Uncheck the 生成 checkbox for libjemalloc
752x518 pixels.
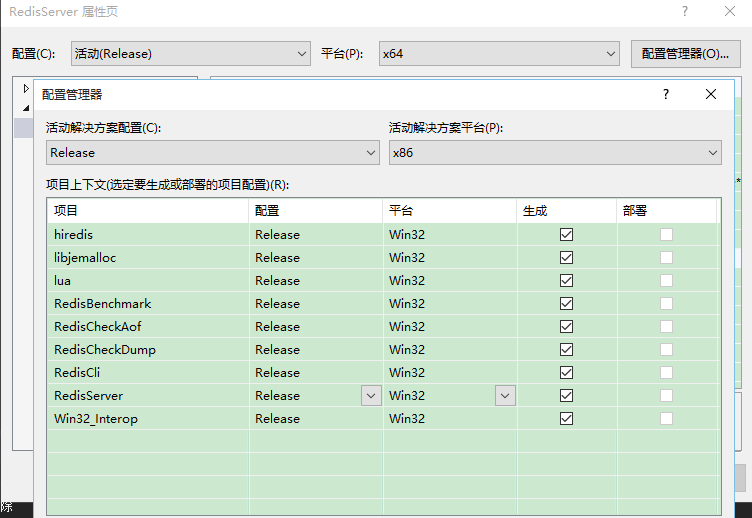(566, 258)
